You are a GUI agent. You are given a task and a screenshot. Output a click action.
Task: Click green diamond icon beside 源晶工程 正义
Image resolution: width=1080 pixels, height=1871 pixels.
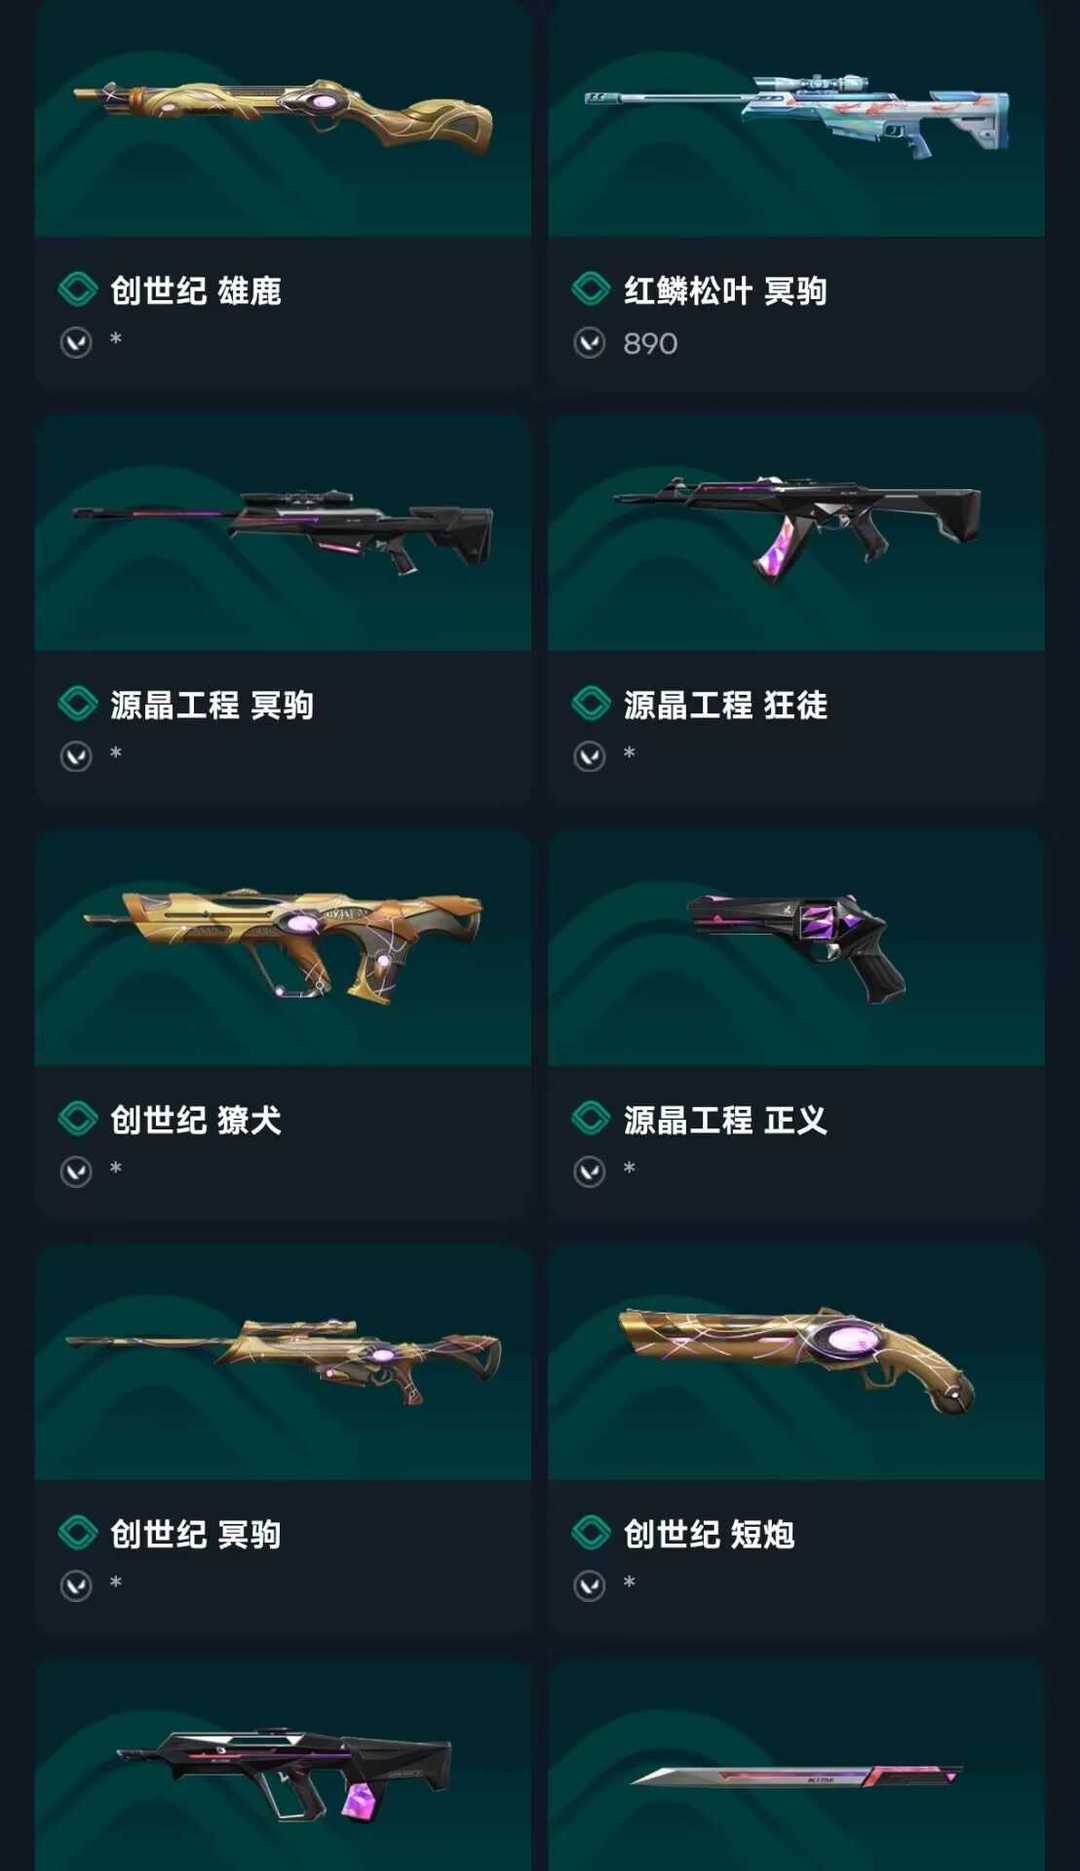click(591, 1119)
